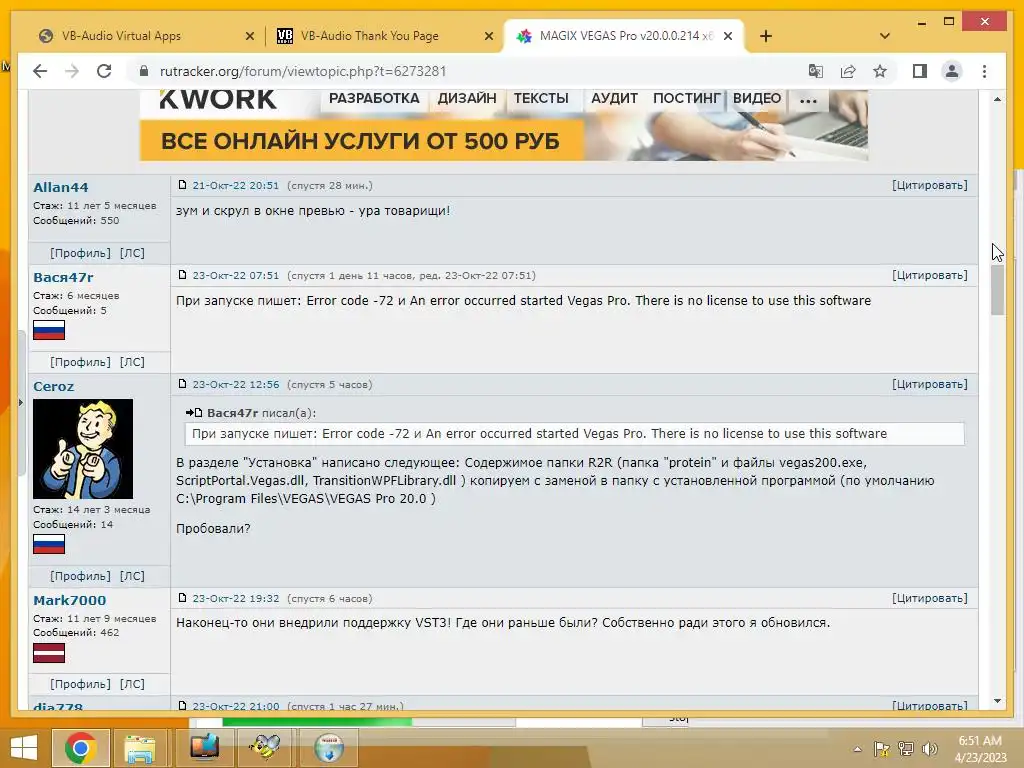Image resolution: width=1024 pixels, height=768 pixels.
Task: Send ЛС message to Ceroz
Action: click(x=133, y=576)
